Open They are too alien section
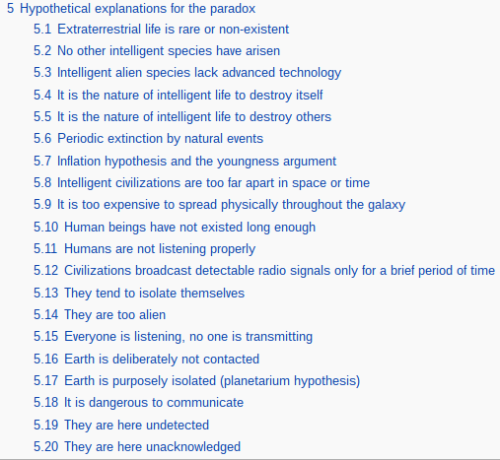Image resolution: width=500 pixels, height=460 pixels. point(100,315)
